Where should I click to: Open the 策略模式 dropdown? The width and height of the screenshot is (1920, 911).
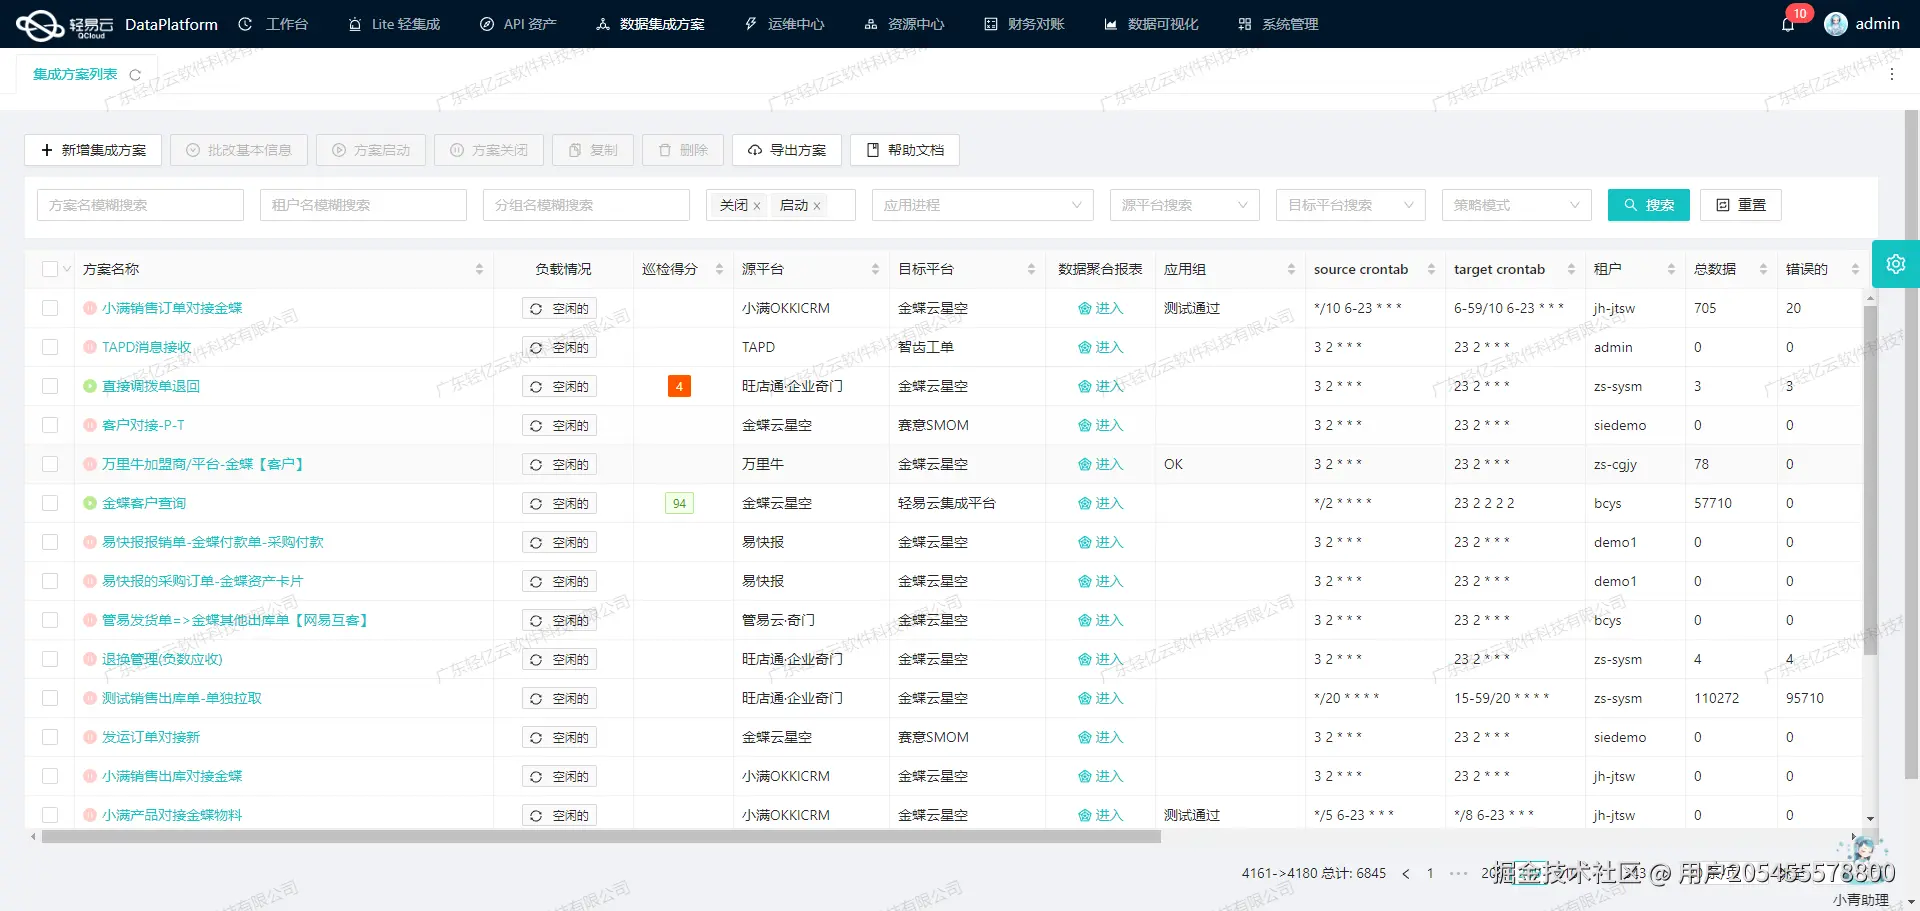click(1516, 204)
